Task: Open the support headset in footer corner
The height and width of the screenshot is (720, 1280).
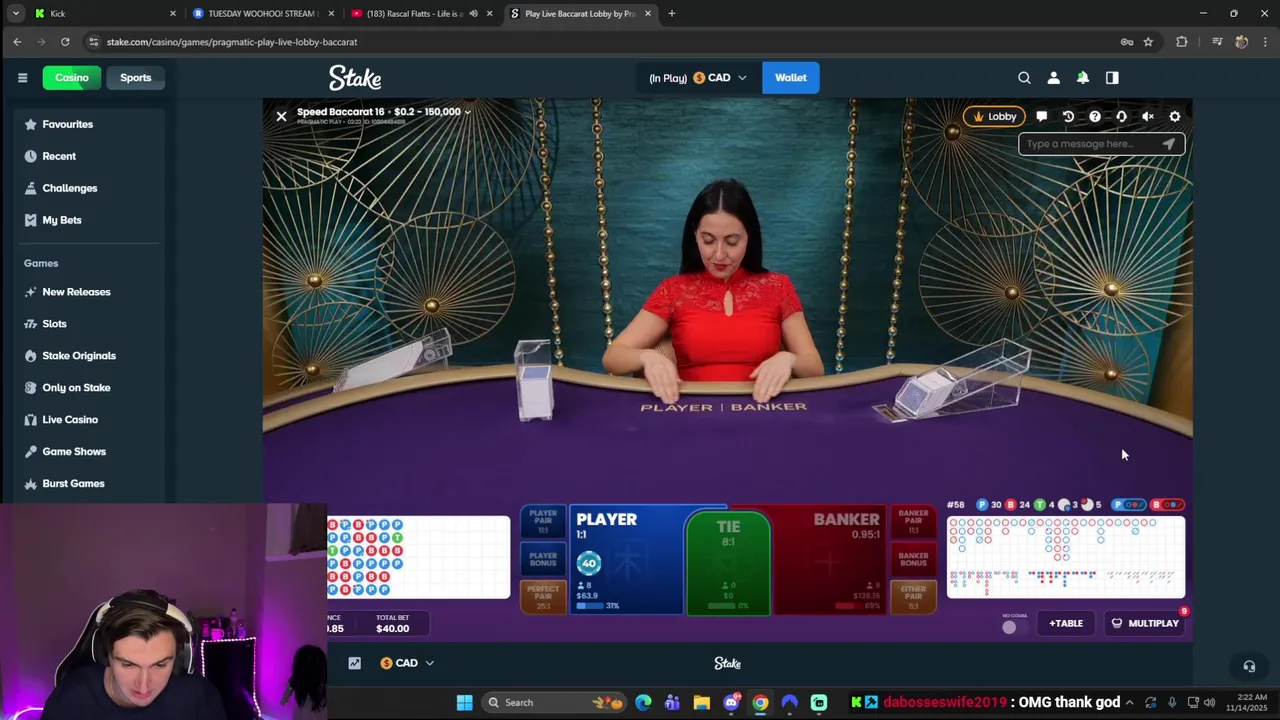Action: [x=1249, y=666]
